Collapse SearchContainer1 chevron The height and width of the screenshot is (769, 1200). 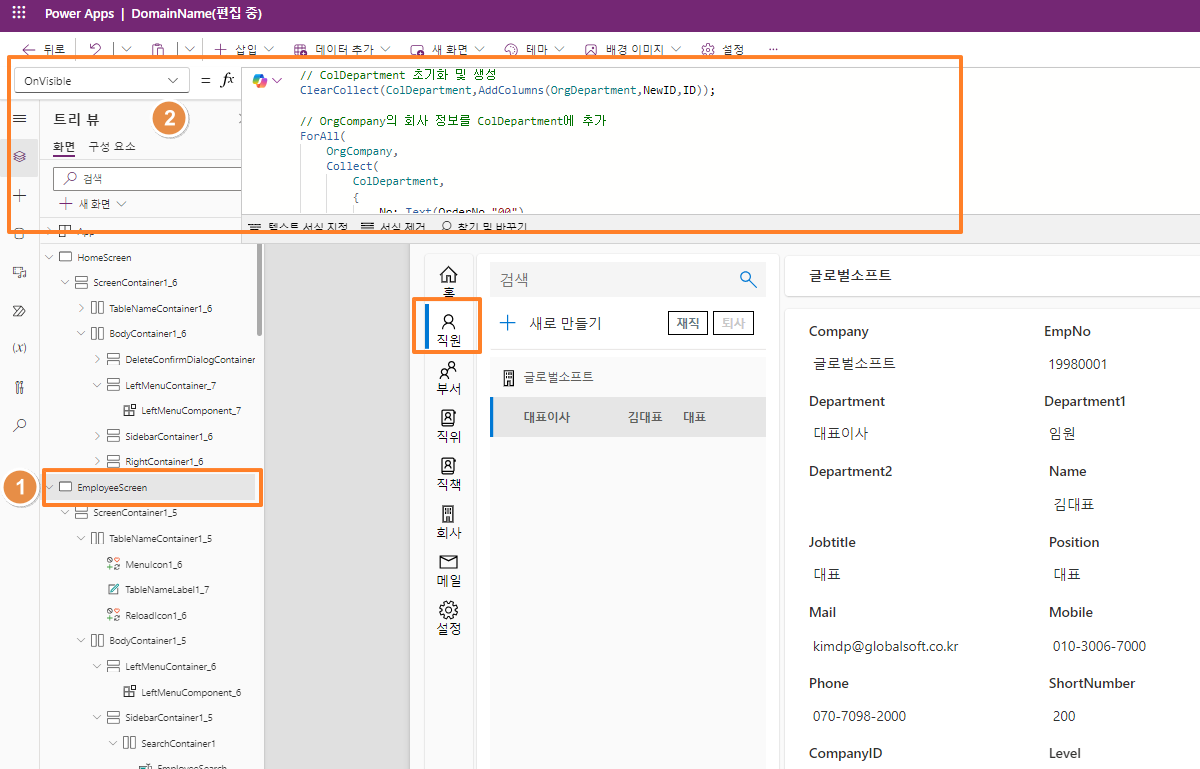coord(113,743)
